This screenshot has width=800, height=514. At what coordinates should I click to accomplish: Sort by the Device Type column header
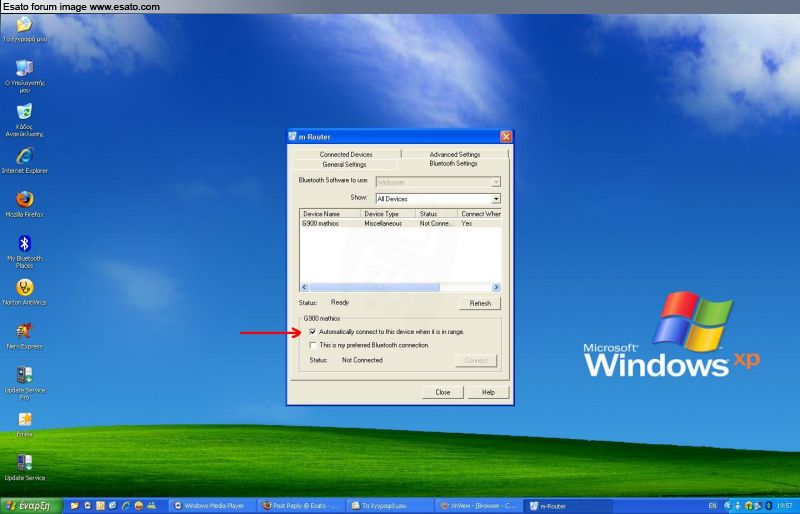click(x=388, y=213)
